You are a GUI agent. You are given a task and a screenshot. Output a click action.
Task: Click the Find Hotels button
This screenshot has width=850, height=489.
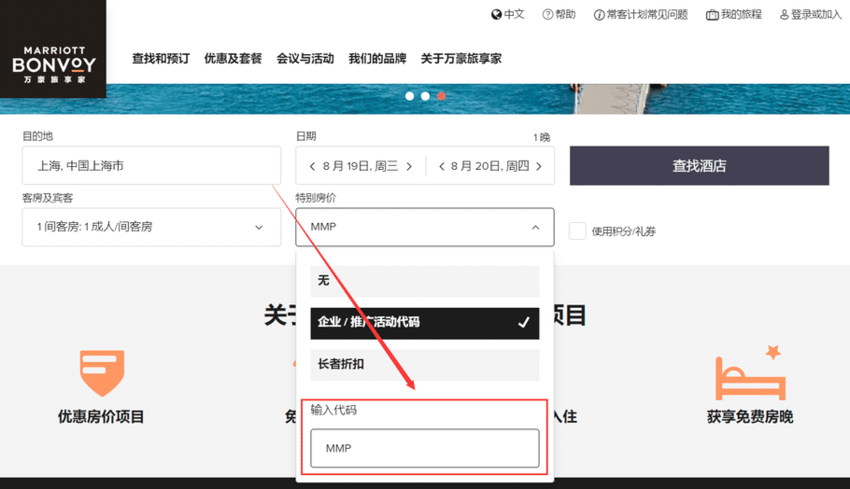(699, 166)
